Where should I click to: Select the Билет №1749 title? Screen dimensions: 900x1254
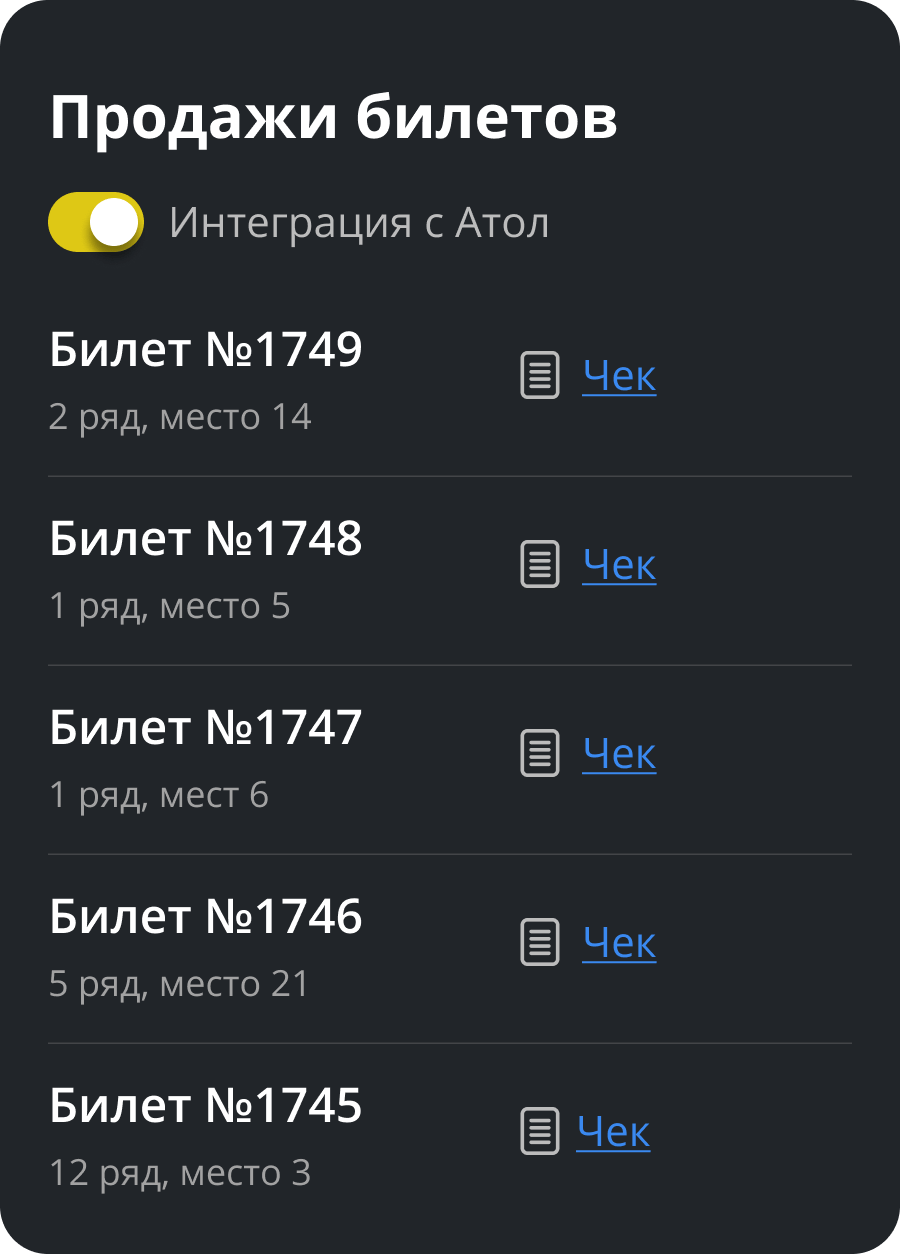click(x=206, y=350)
